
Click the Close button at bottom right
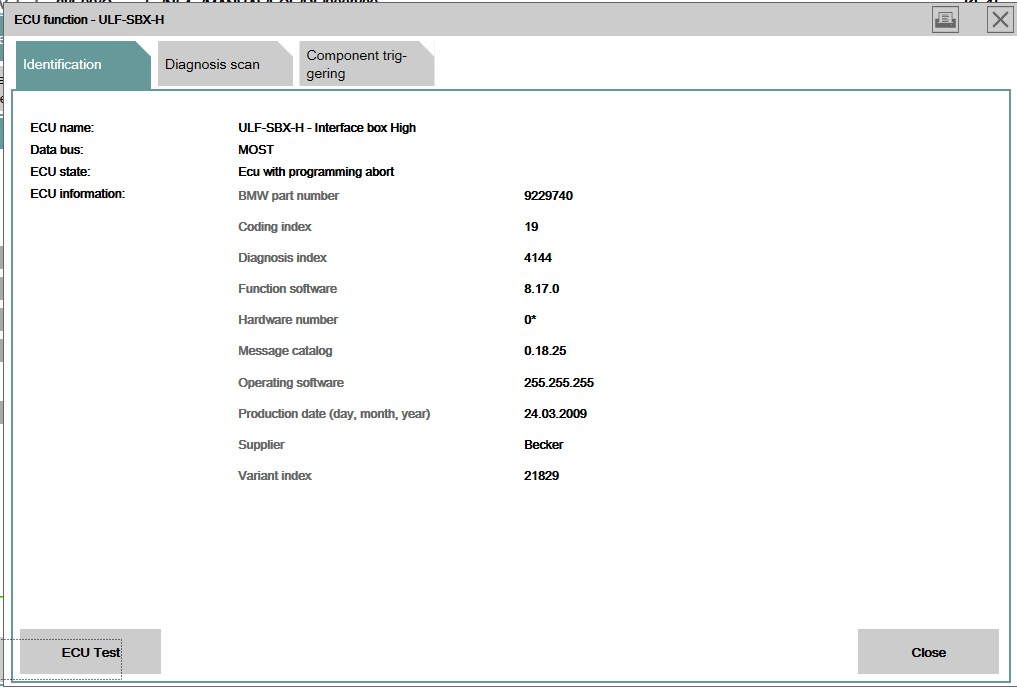928,652
